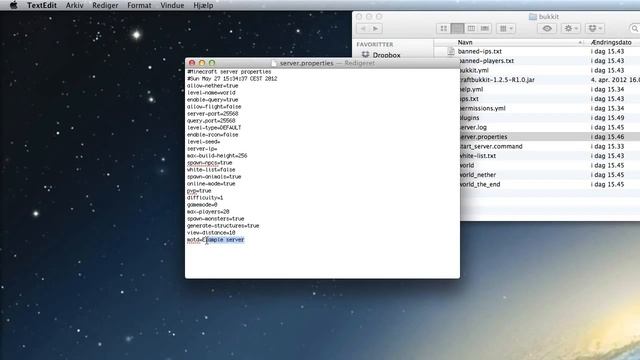Click the max-build-height=256 line
The width and height of the screenshot is (640, 360).
point(217,156)
